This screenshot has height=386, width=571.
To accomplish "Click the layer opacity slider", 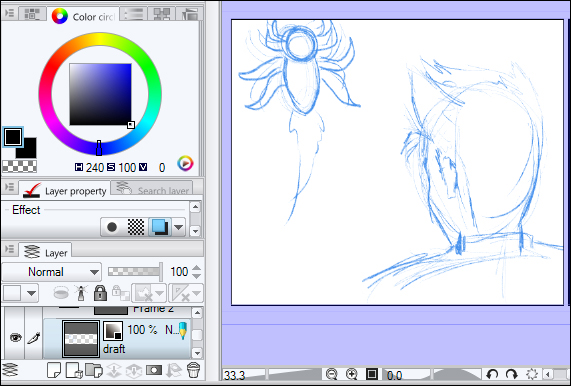I will click(x=135, y=272).
